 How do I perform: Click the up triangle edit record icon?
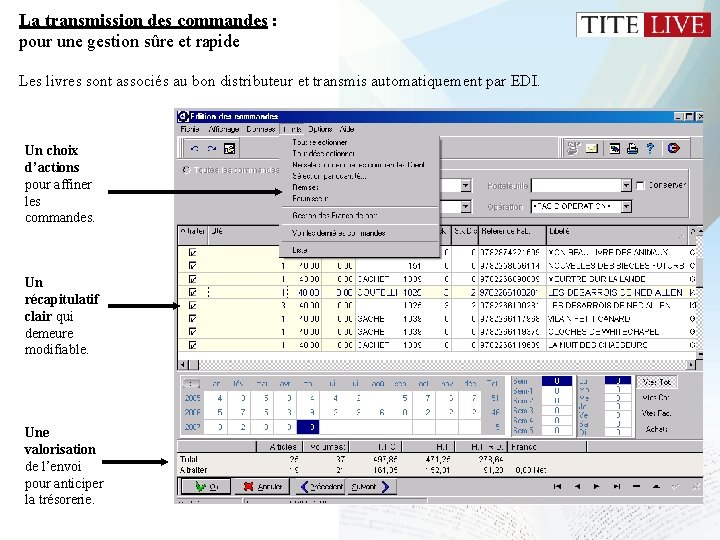656,486
